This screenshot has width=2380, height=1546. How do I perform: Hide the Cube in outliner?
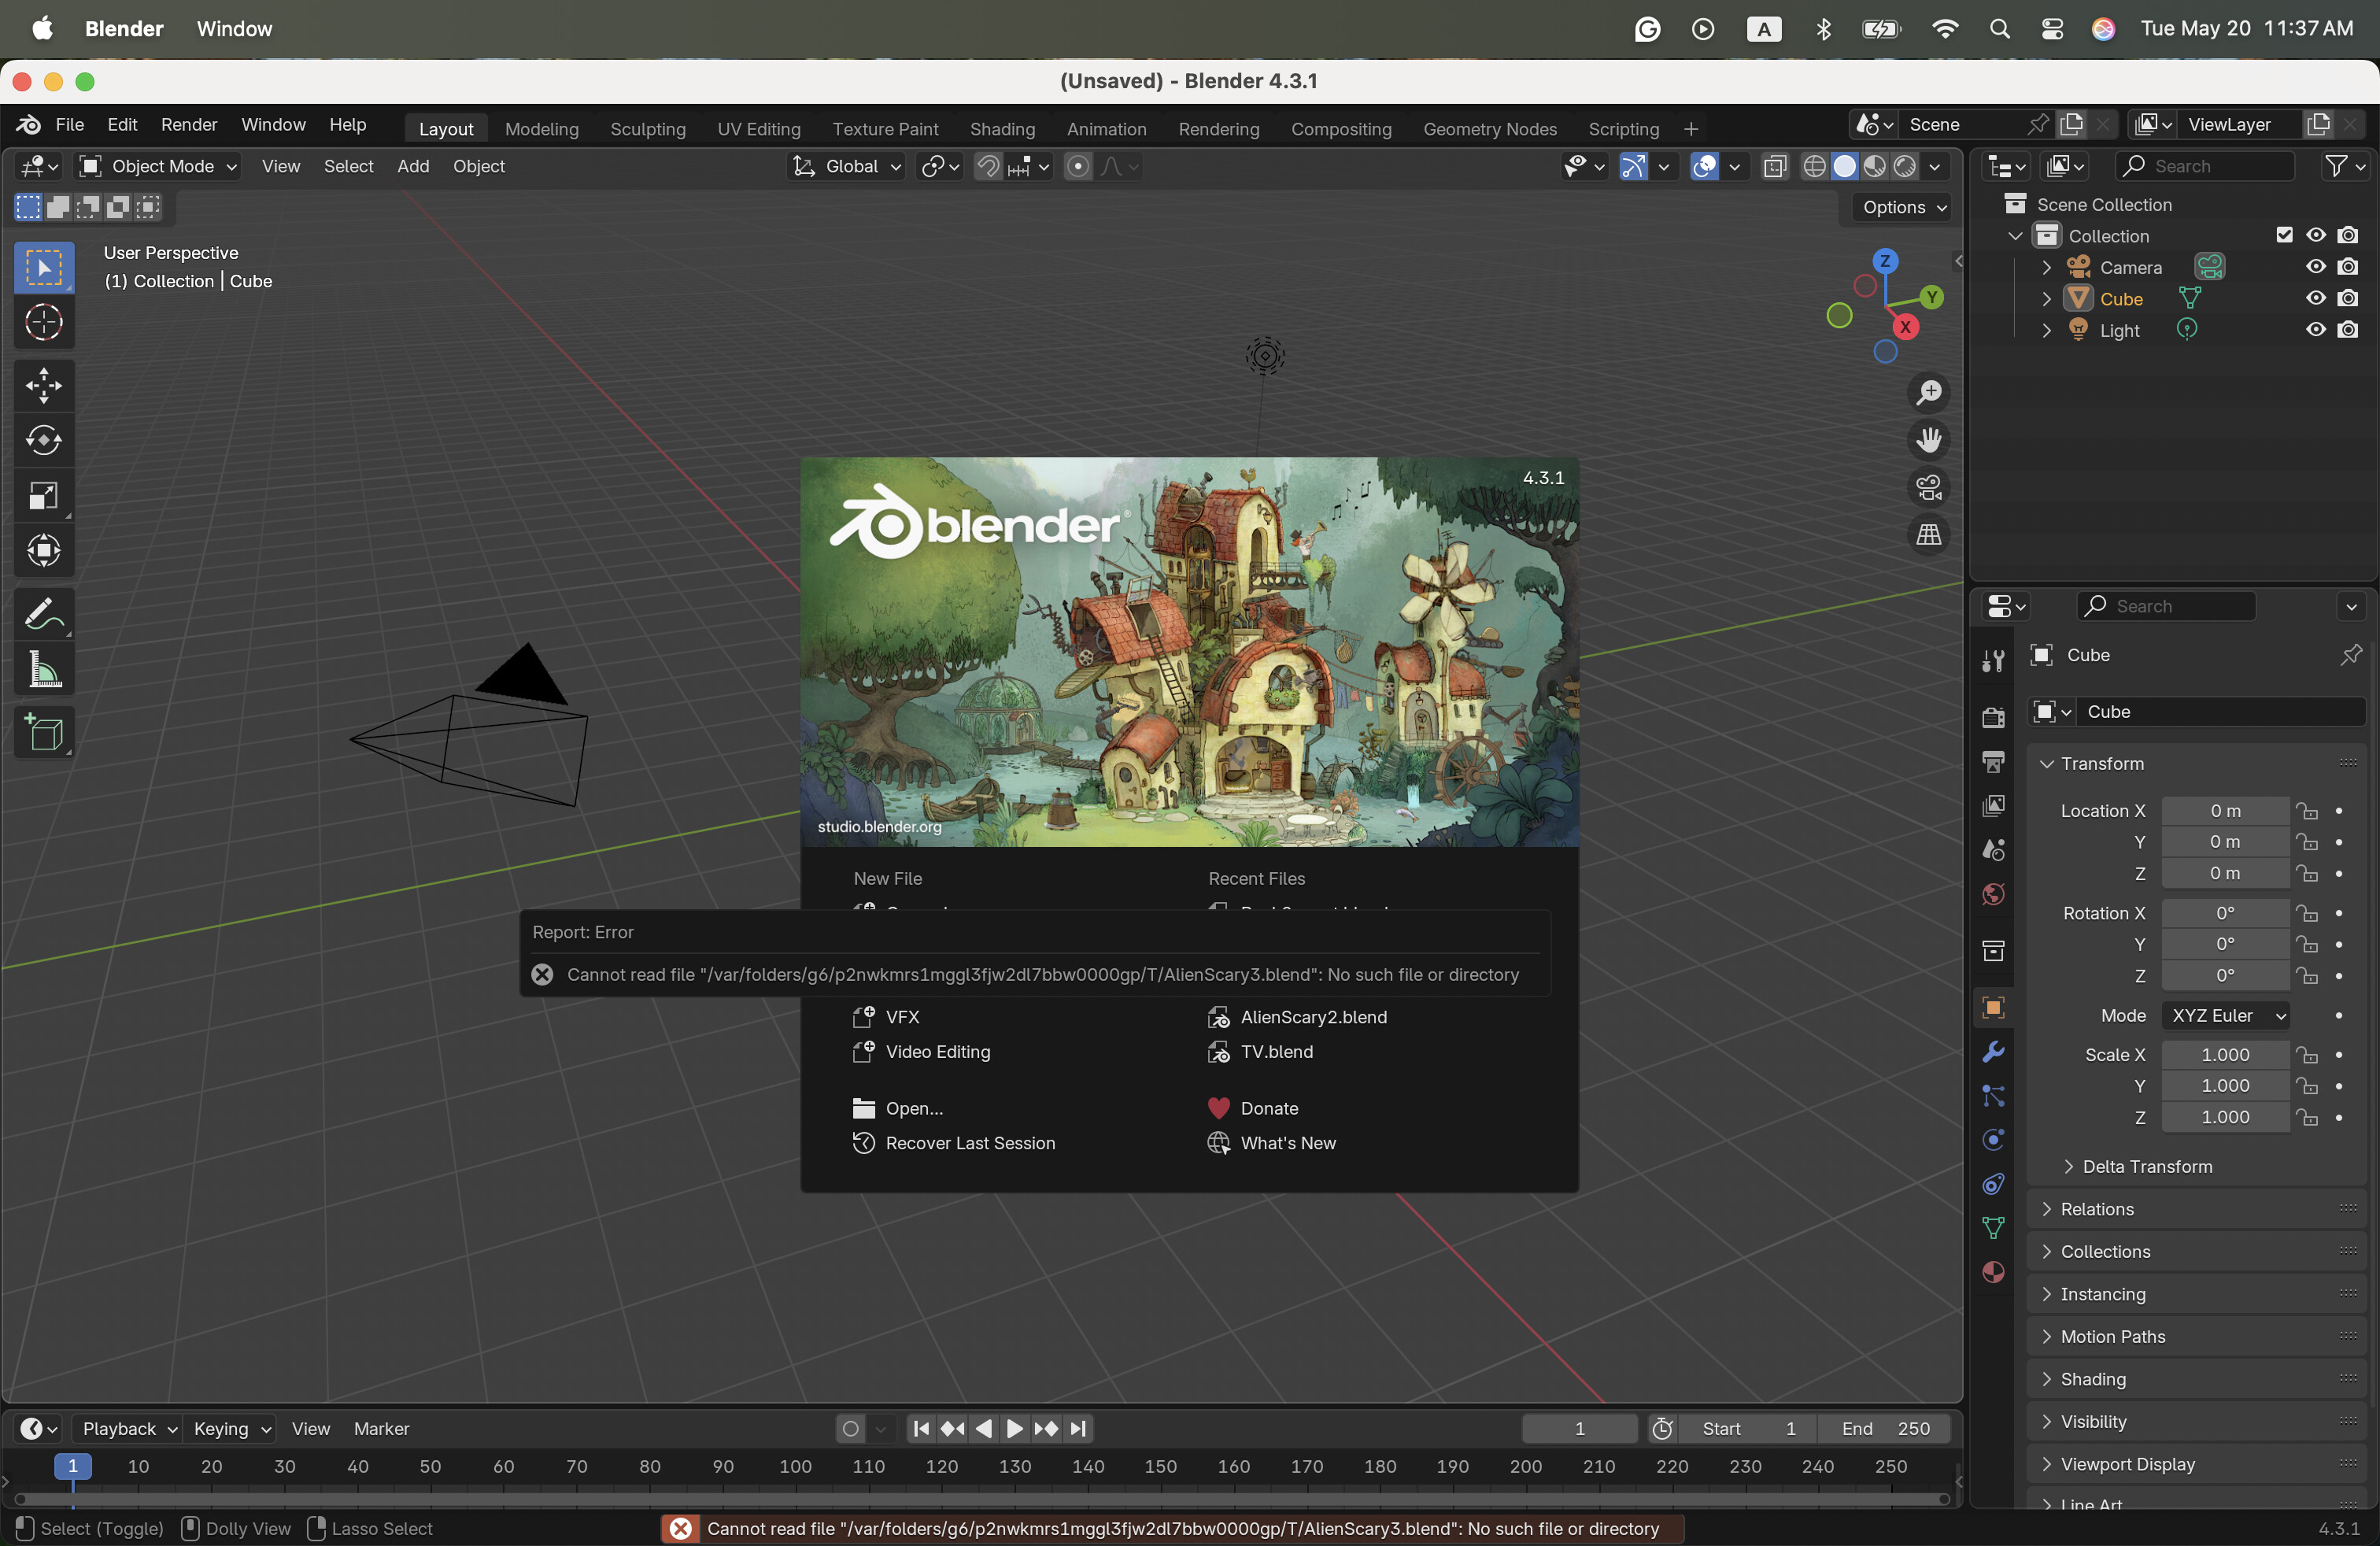2315,298
